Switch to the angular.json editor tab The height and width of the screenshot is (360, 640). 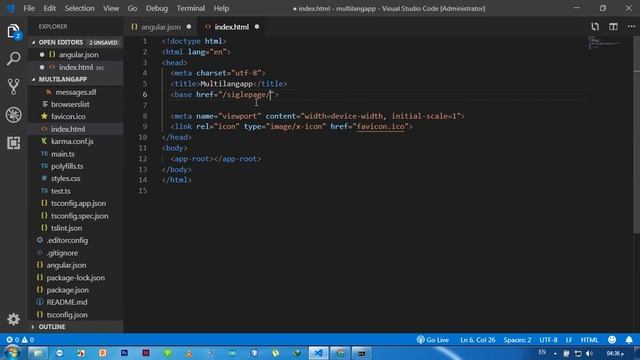(x=161, y=27)
